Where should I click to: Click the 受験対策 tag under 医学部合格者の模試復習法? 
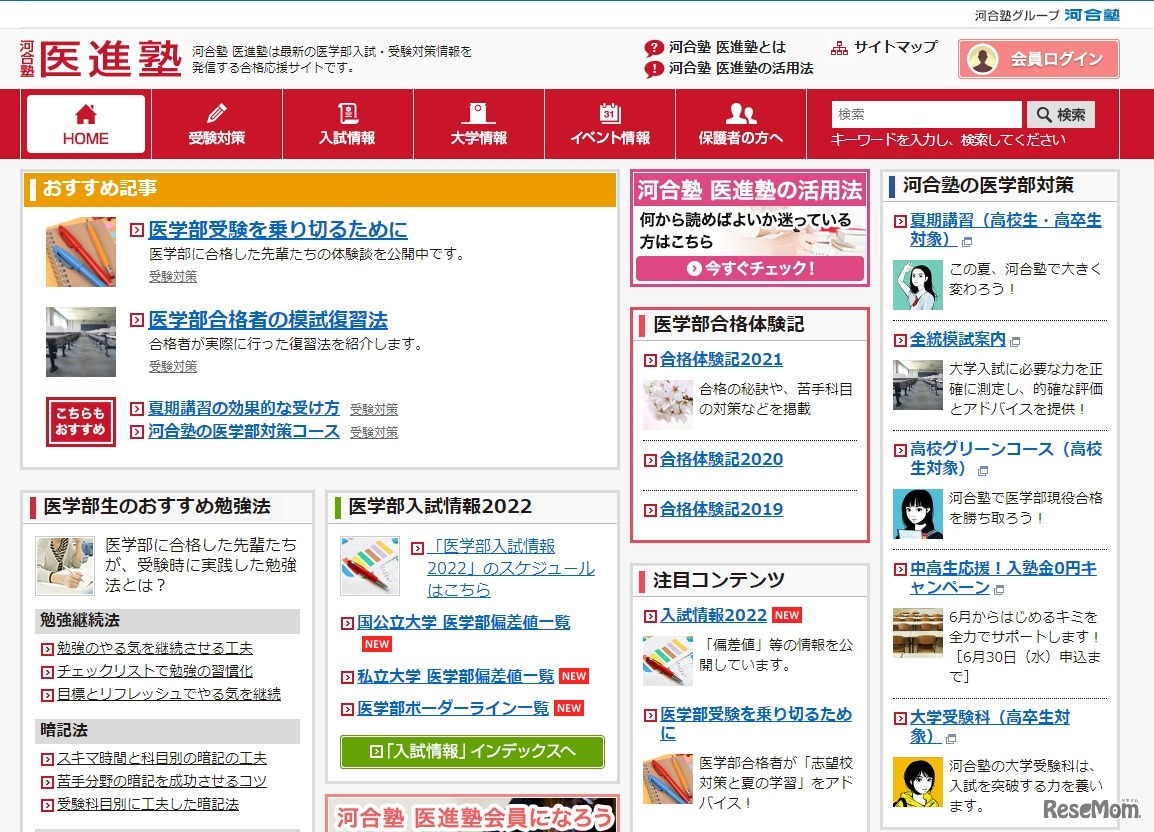(x=173, y=366)
